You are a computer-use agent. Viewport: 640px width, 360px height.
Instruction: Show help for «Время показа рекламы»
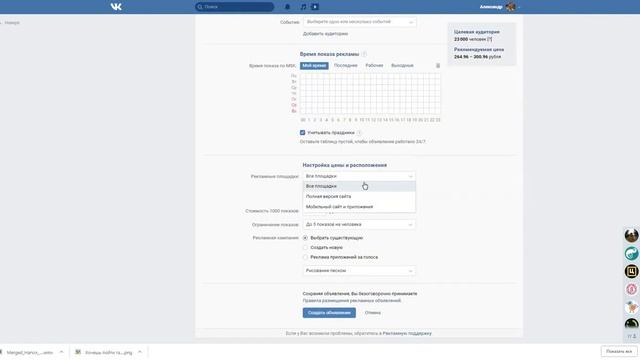tap(364, 54)
